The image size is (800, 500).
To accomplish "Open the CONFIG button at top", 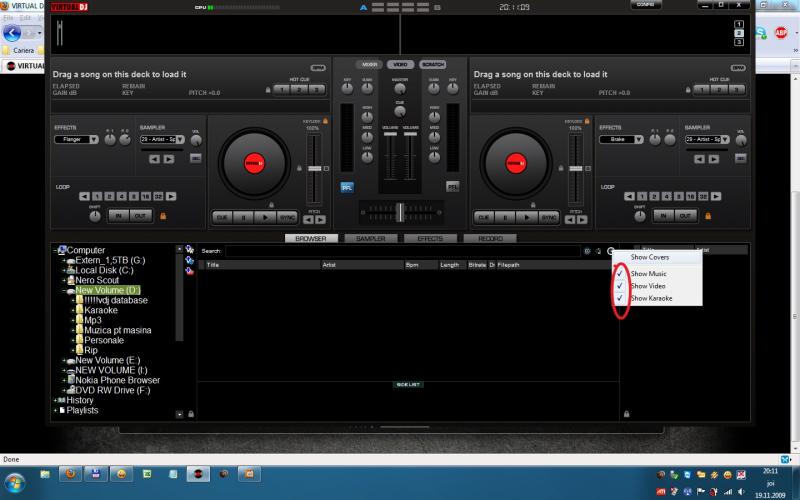I will tap(648, 5).
